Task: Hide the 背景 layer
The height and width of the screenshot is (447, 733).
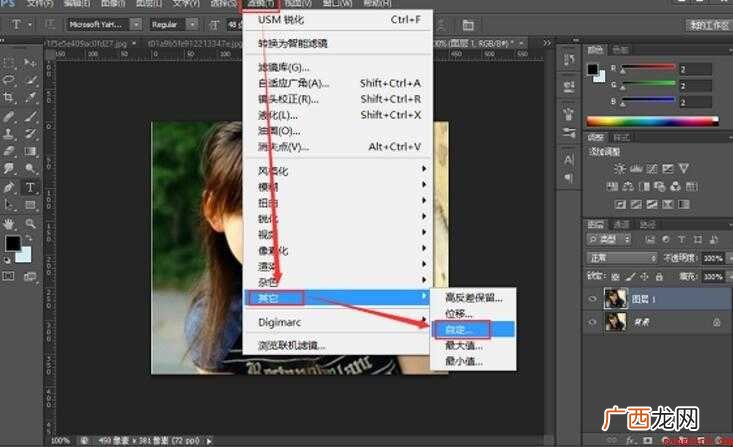Action: [592, 322]
